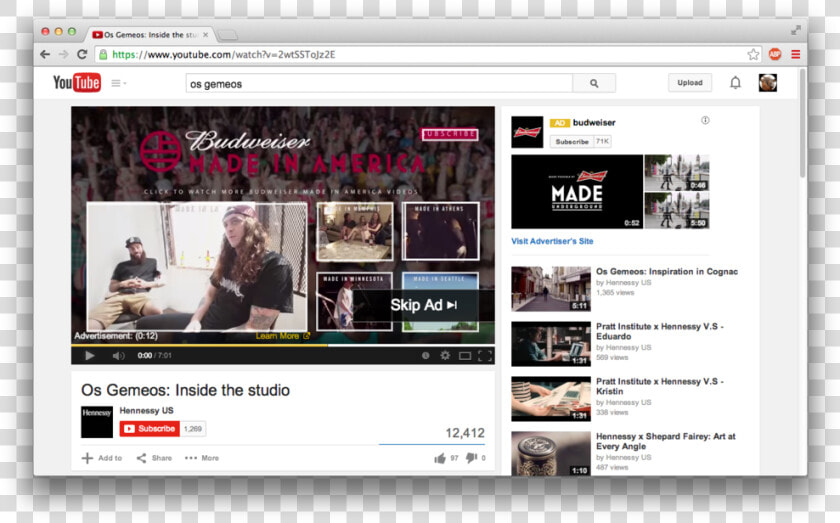Click the browser window fullscreen arrows icon
Image resolution: width=840 pixels, height=523 pixels.
(x=796, y=31)
